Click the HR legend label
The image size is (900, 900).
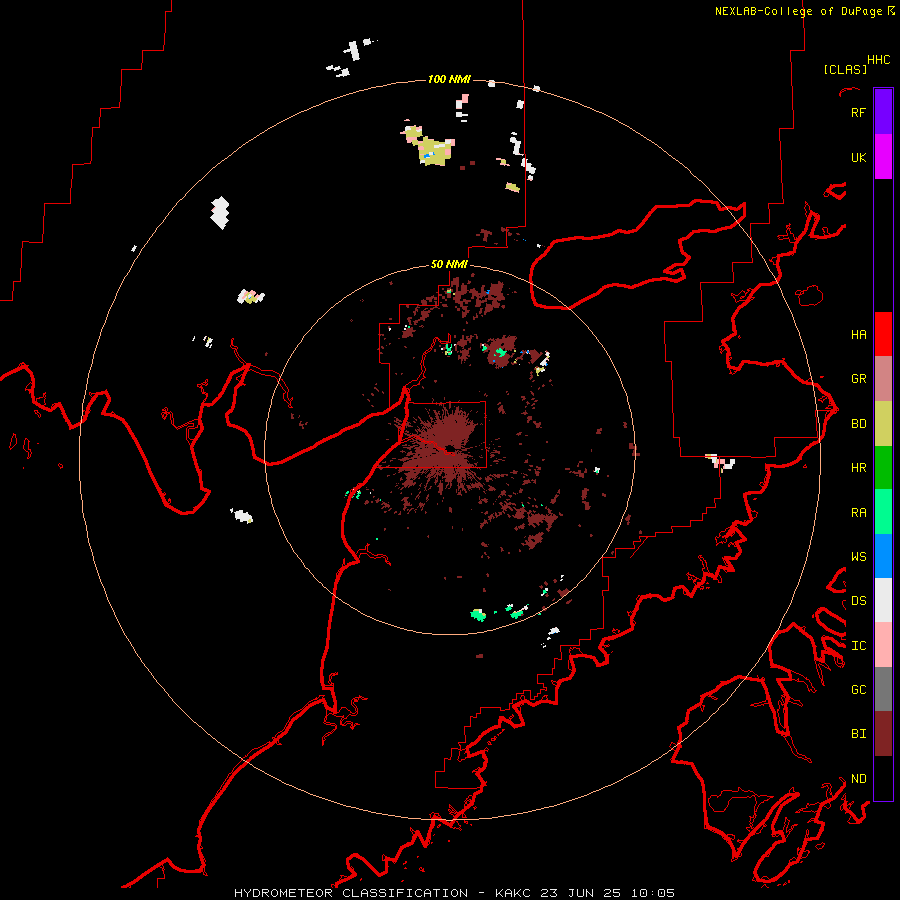pyautogui.click(x=859, y=468)
